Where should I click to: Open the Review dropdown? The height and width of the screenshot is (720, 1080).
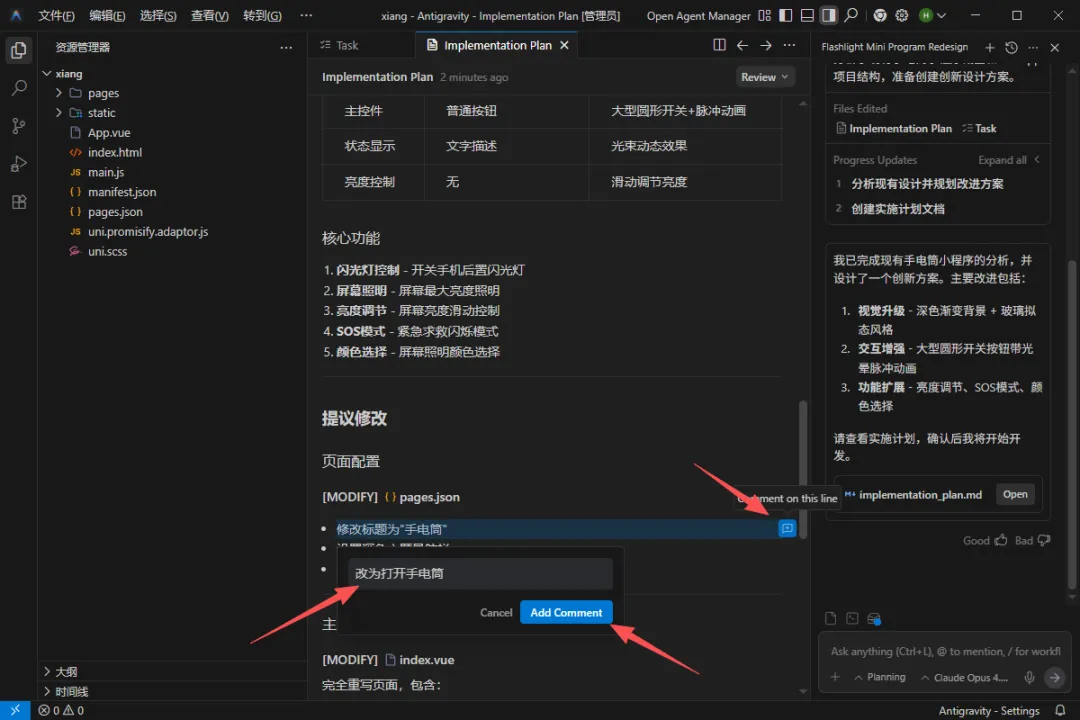pyautogui.click(x=765, y=77)
